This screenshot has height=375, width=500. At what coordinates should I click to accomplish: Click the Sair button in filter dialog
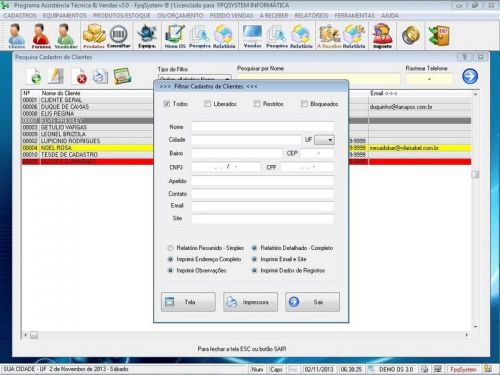point(312,302)
